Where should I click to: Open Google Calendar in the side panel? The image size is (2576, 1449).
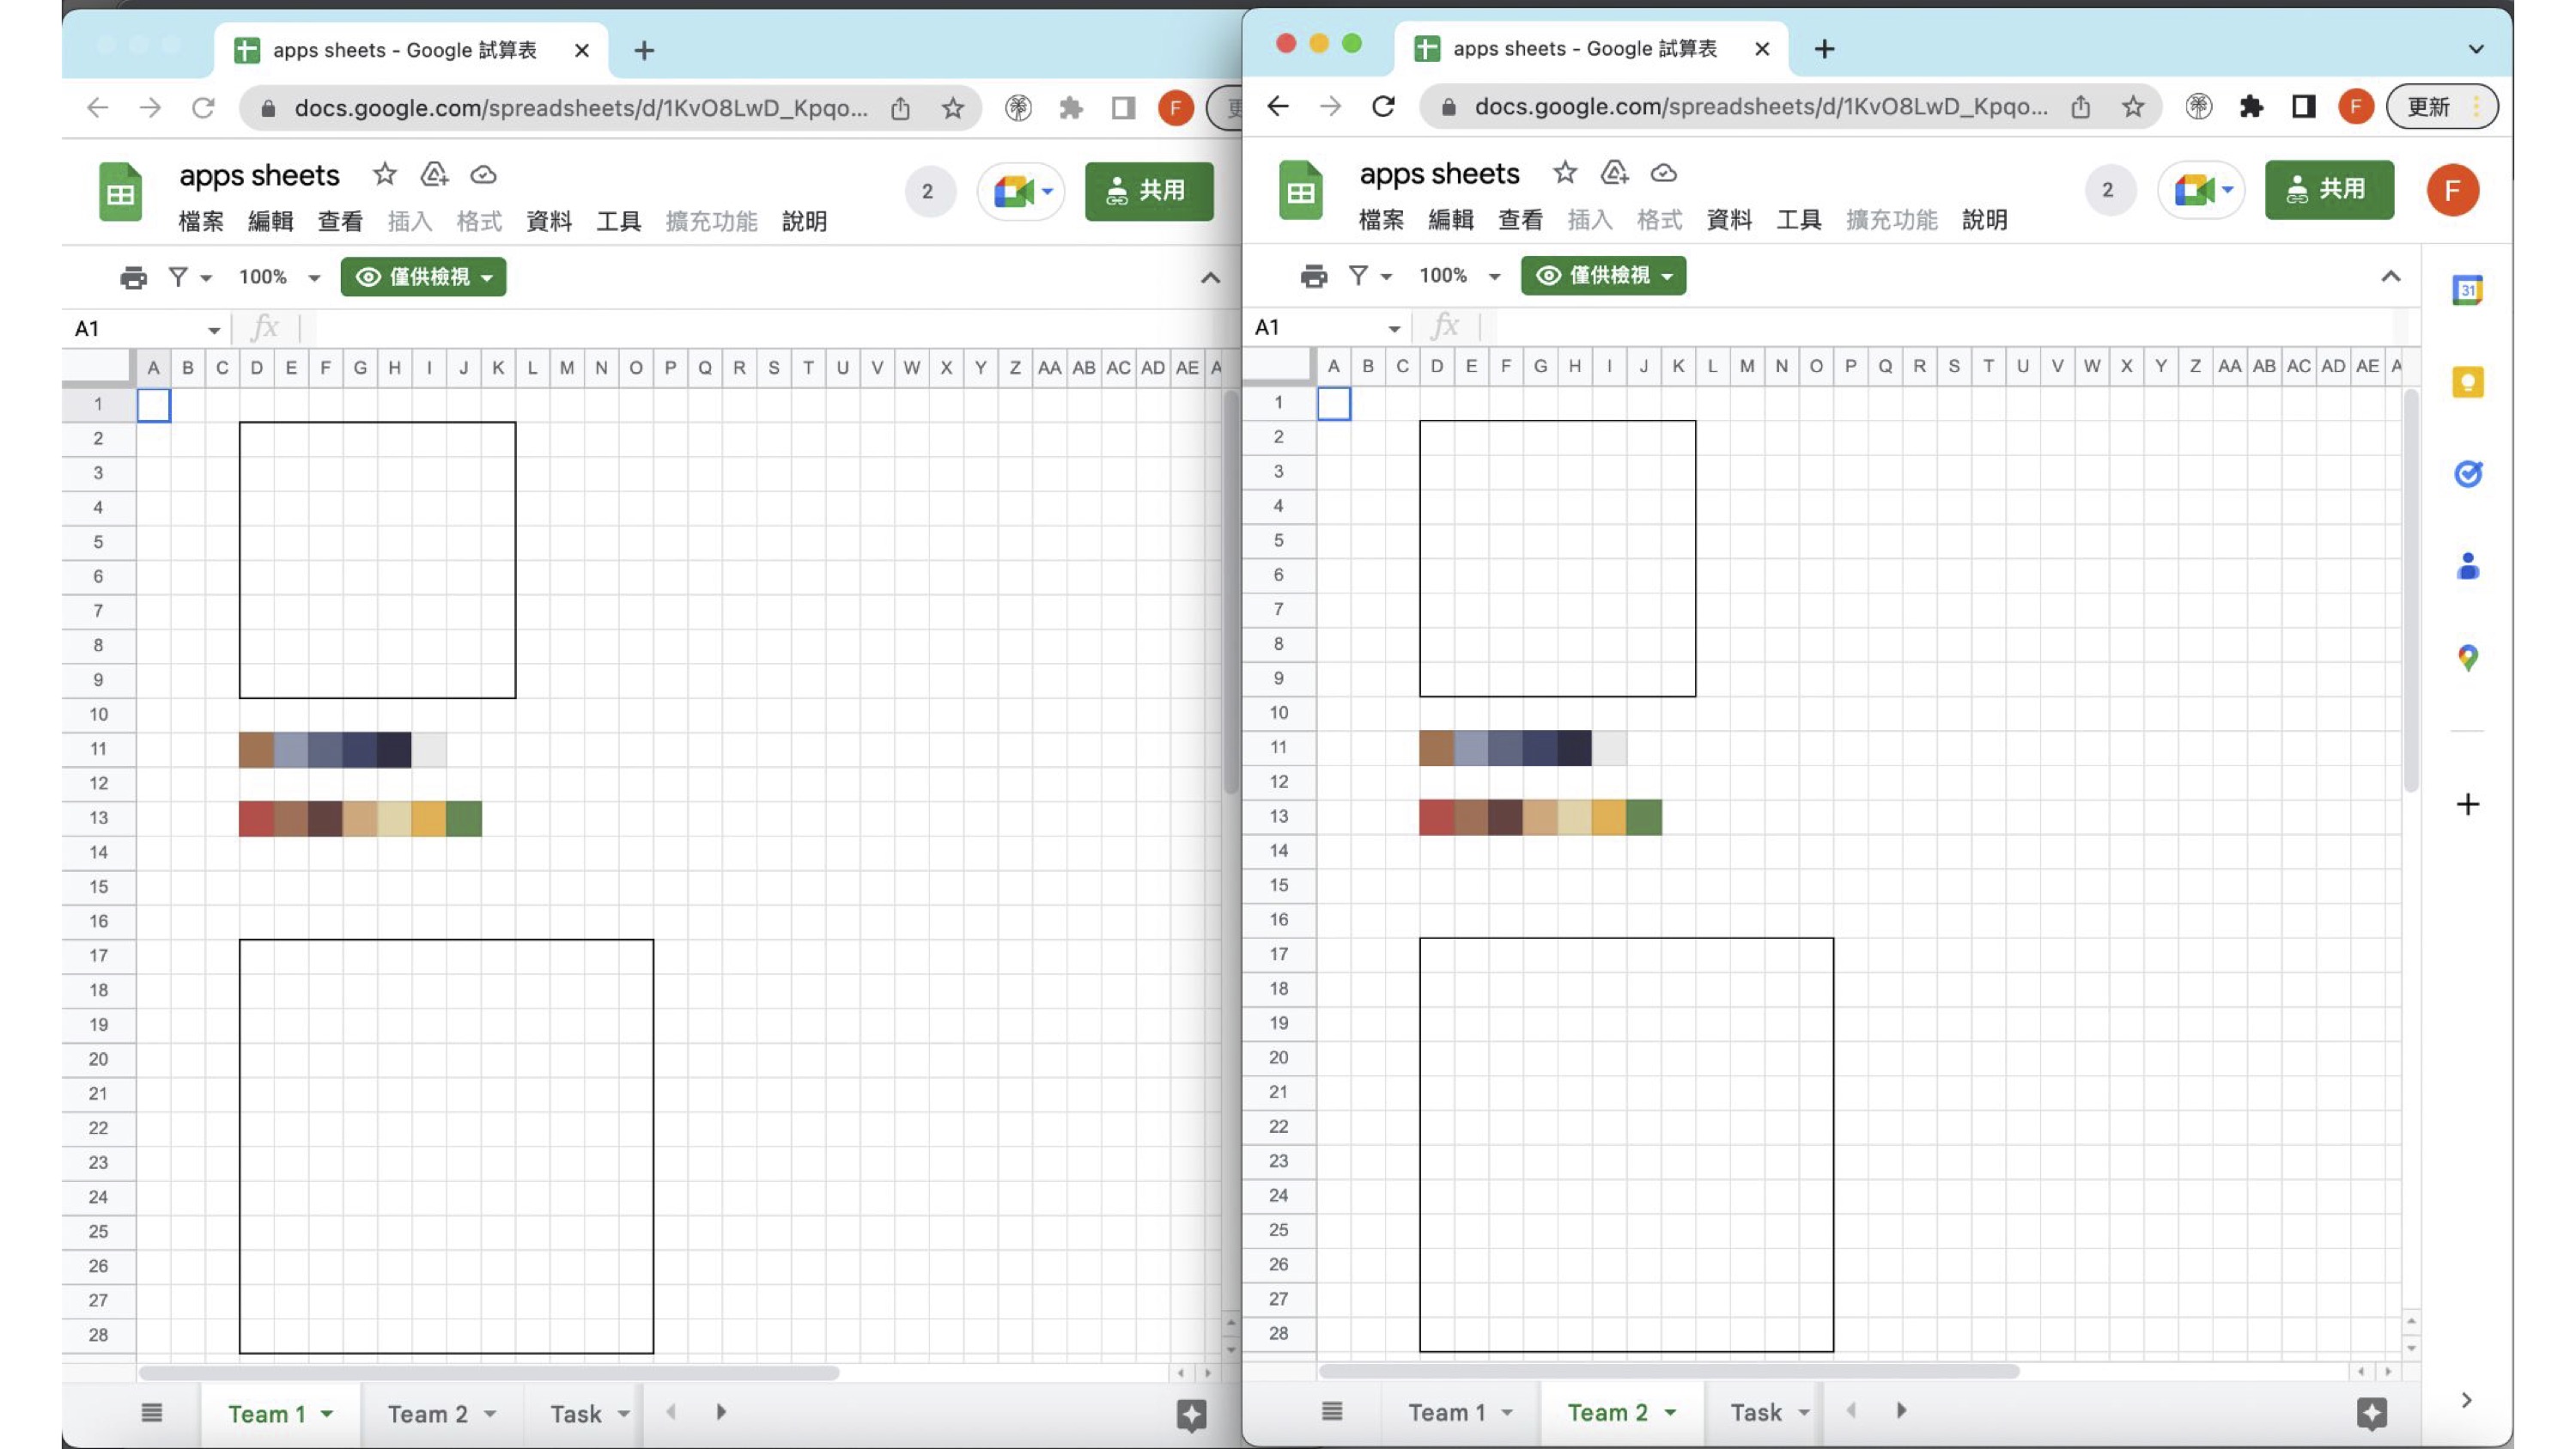coord(2467,290)
